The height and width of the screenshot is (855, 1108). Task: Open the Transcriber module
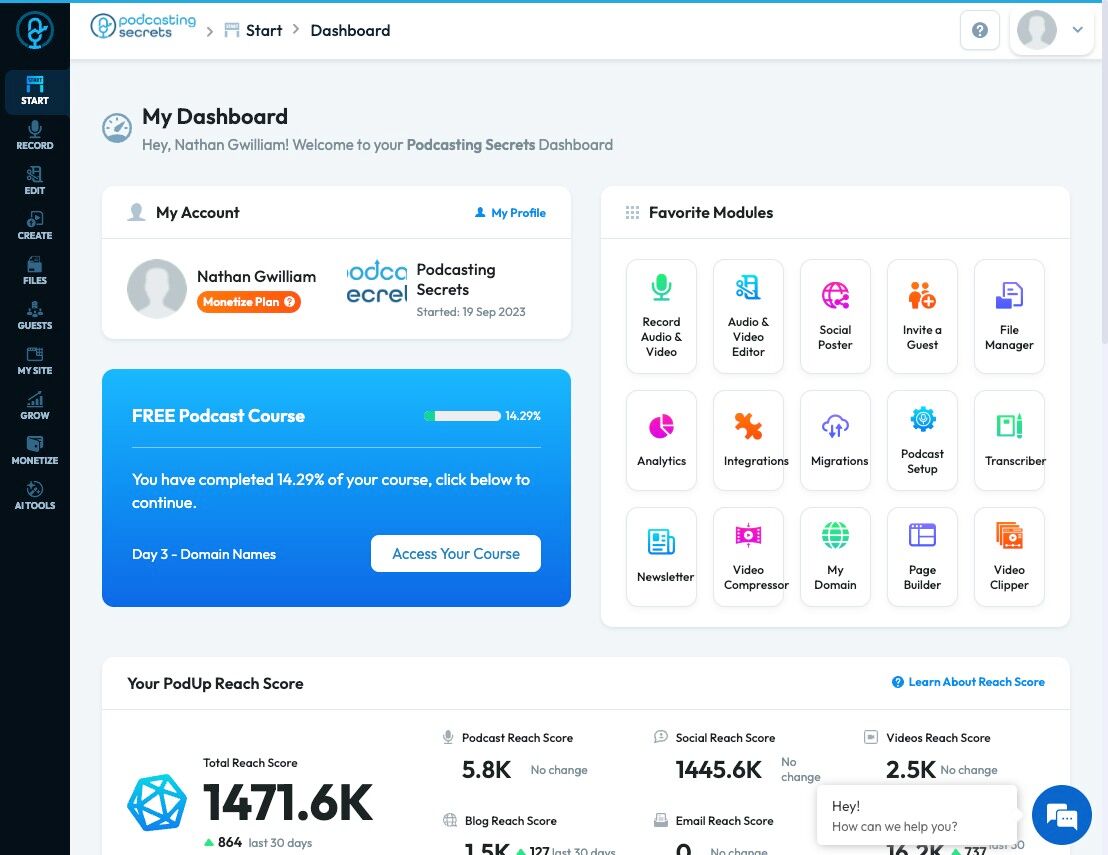(1008, 440)
